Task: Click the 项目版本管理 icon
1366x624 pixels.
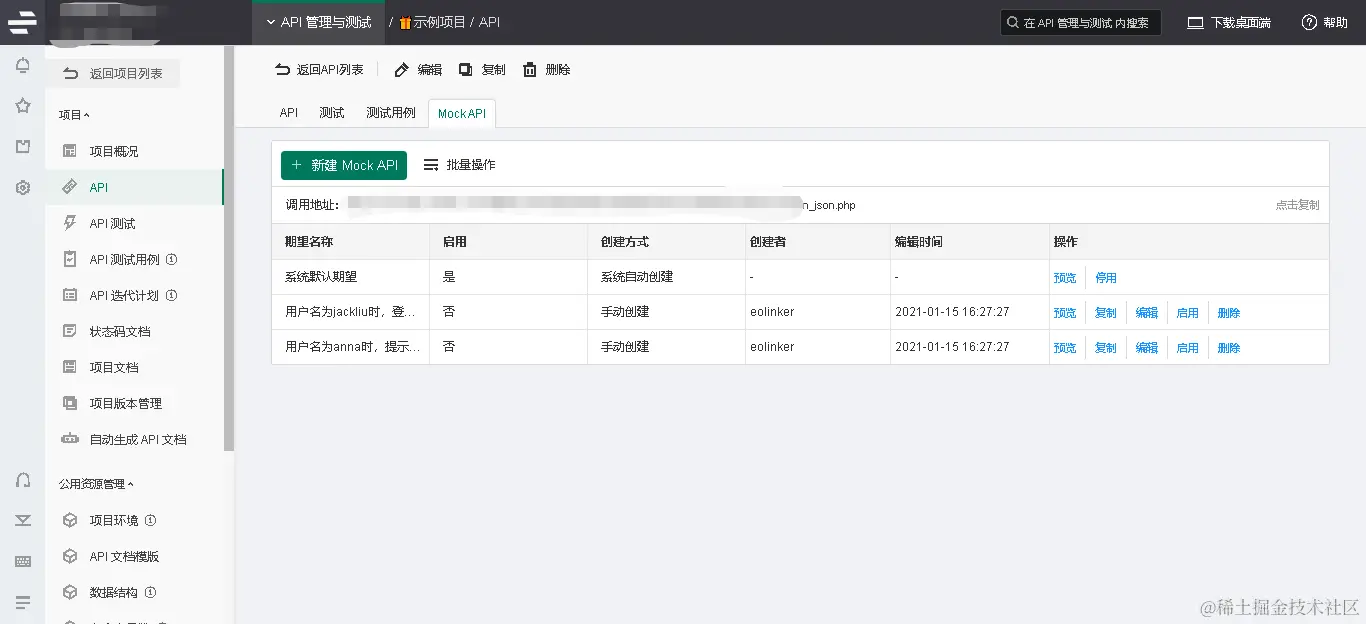Action: [70, 403]
